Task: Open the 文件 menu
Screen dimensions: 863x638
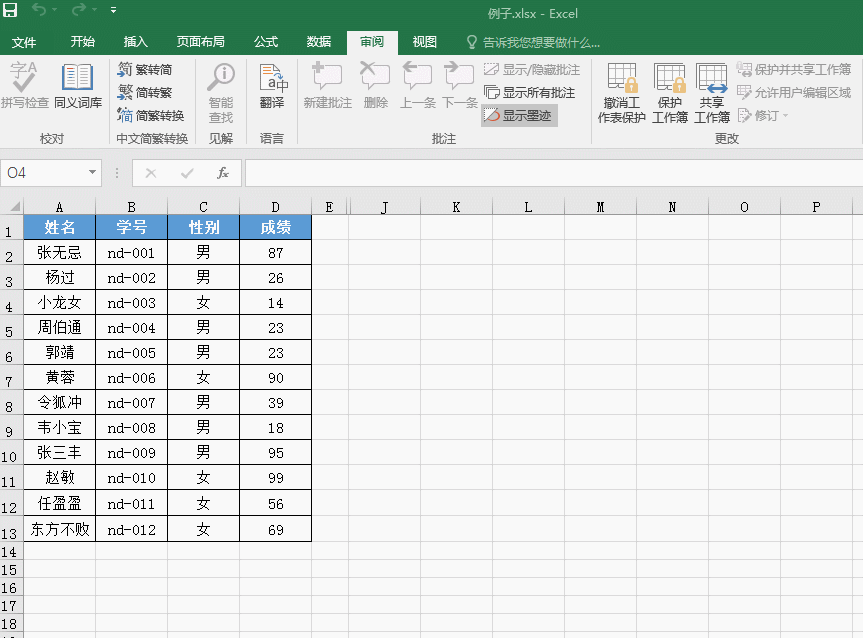Action: [x=24, y=42]
